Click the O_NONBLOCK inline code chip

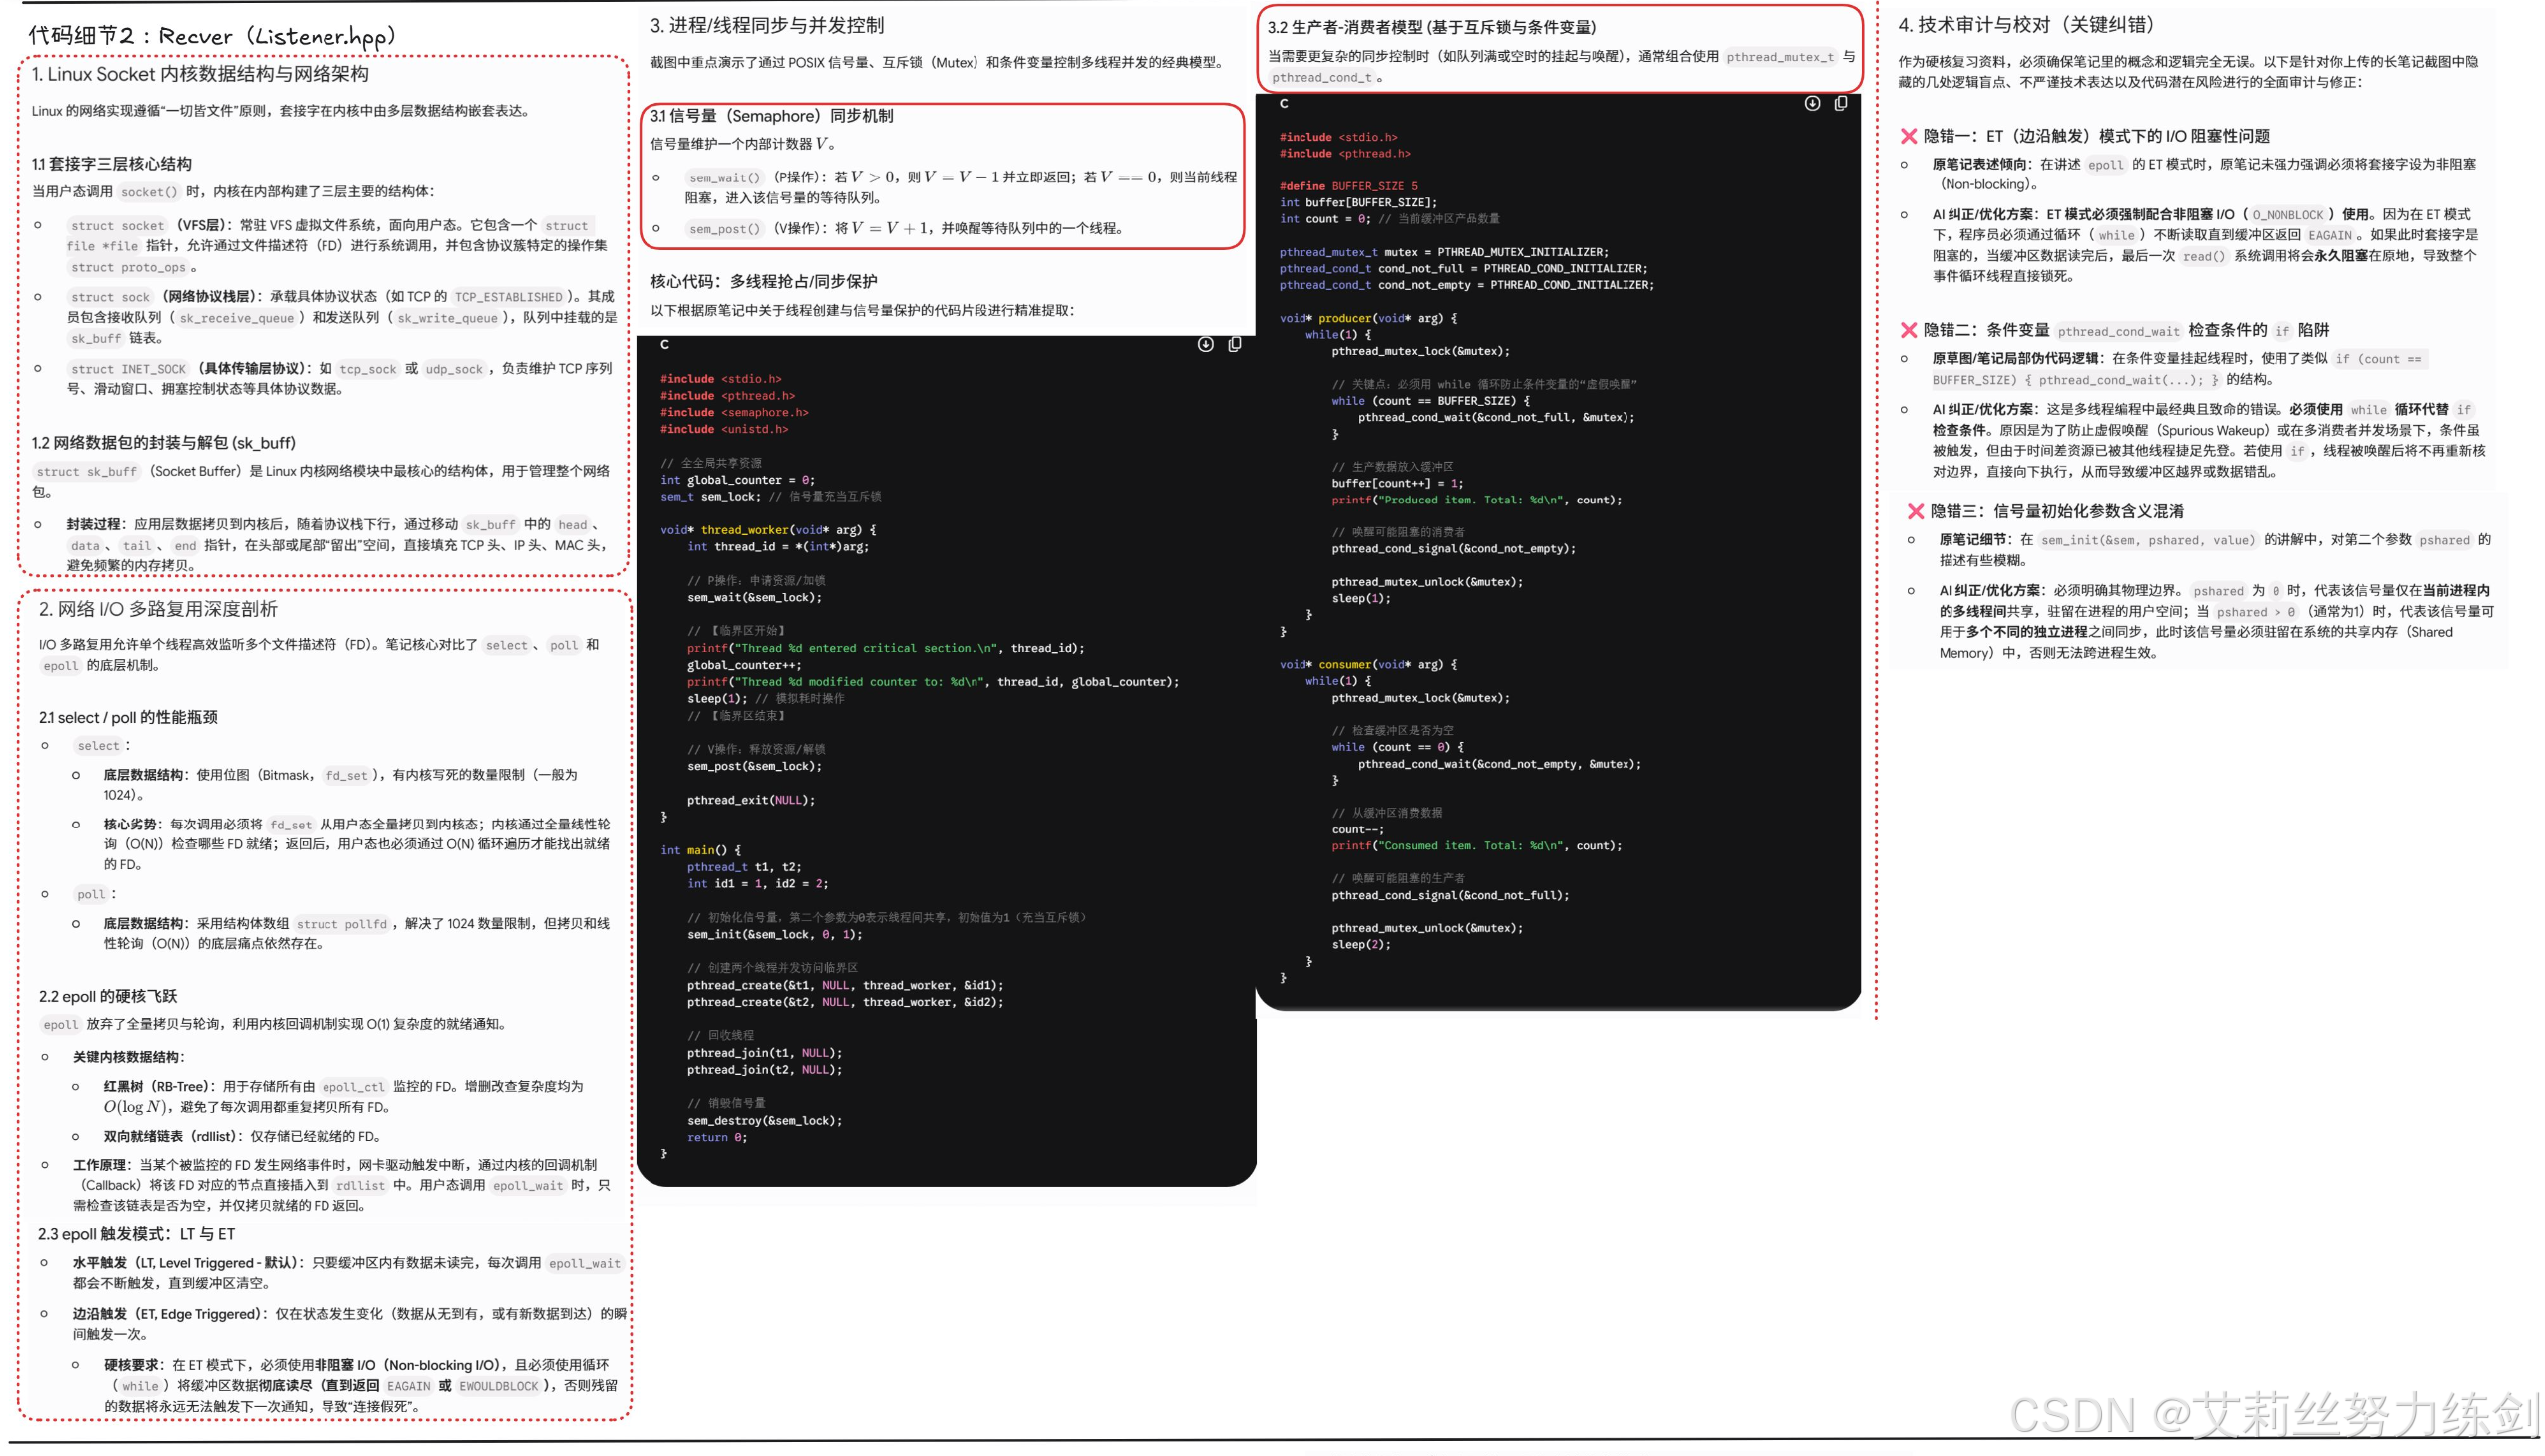click(x=2287, y=215)
